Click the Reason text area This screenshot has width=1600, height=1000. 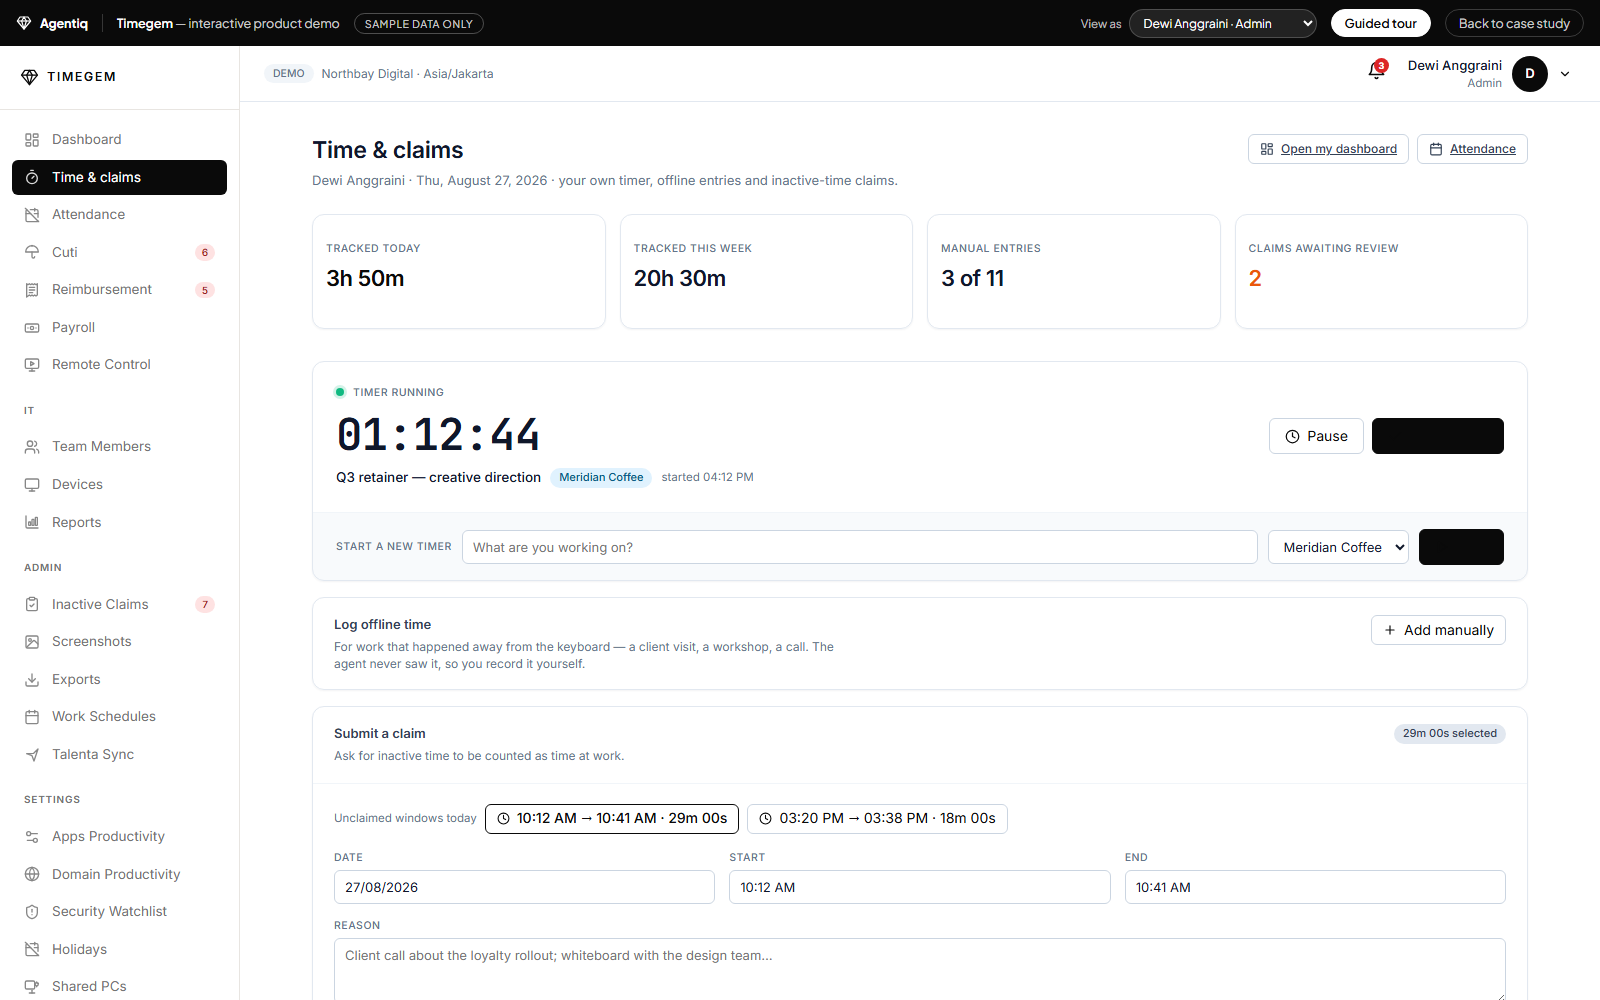coord(920,969)
